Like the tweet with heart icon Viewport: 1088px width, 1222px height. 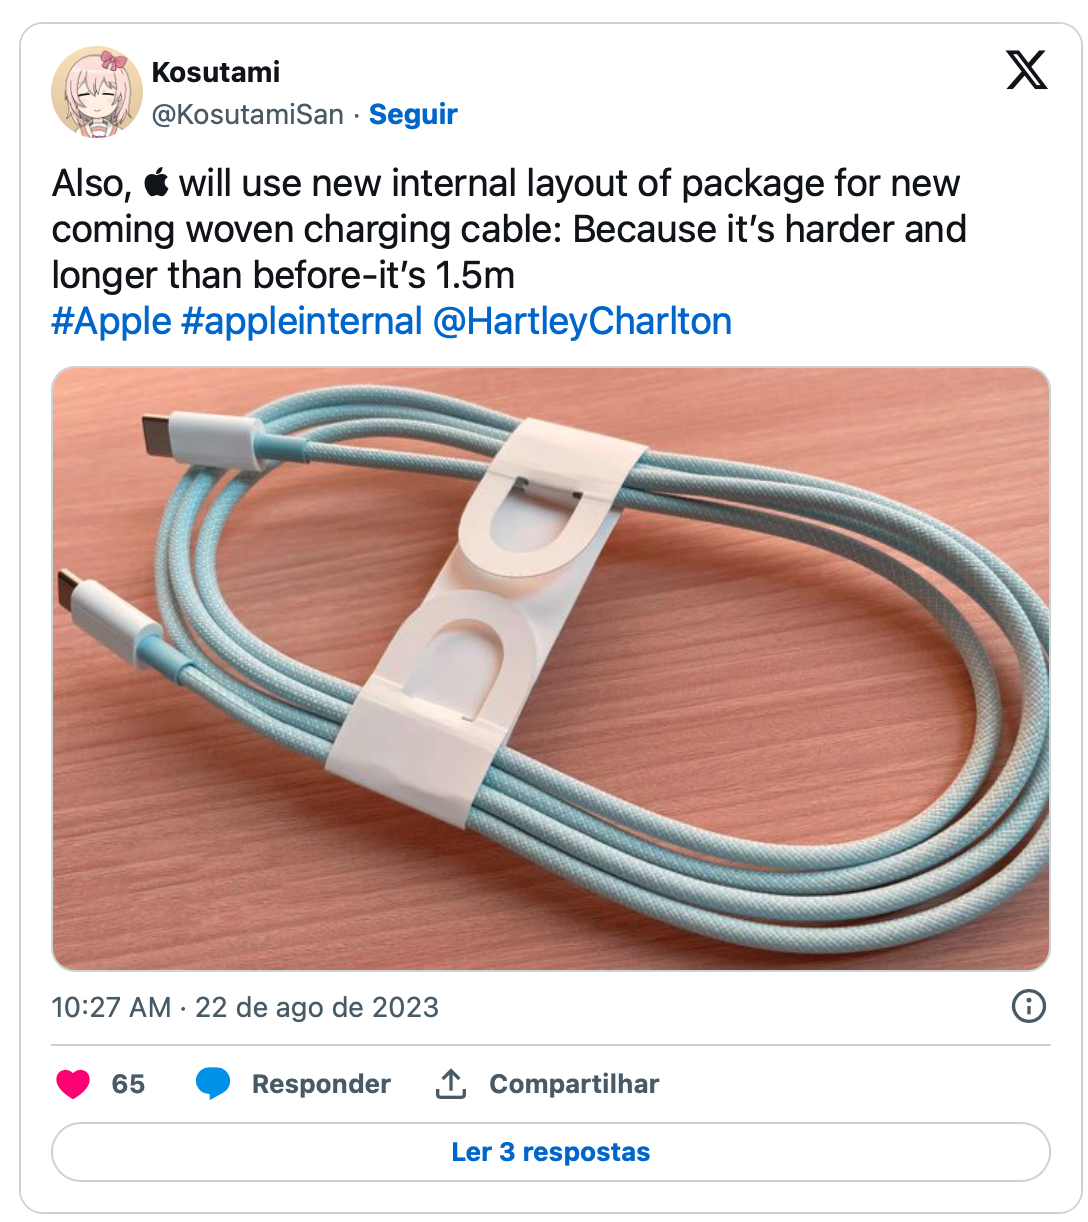tap(73, 1084)
